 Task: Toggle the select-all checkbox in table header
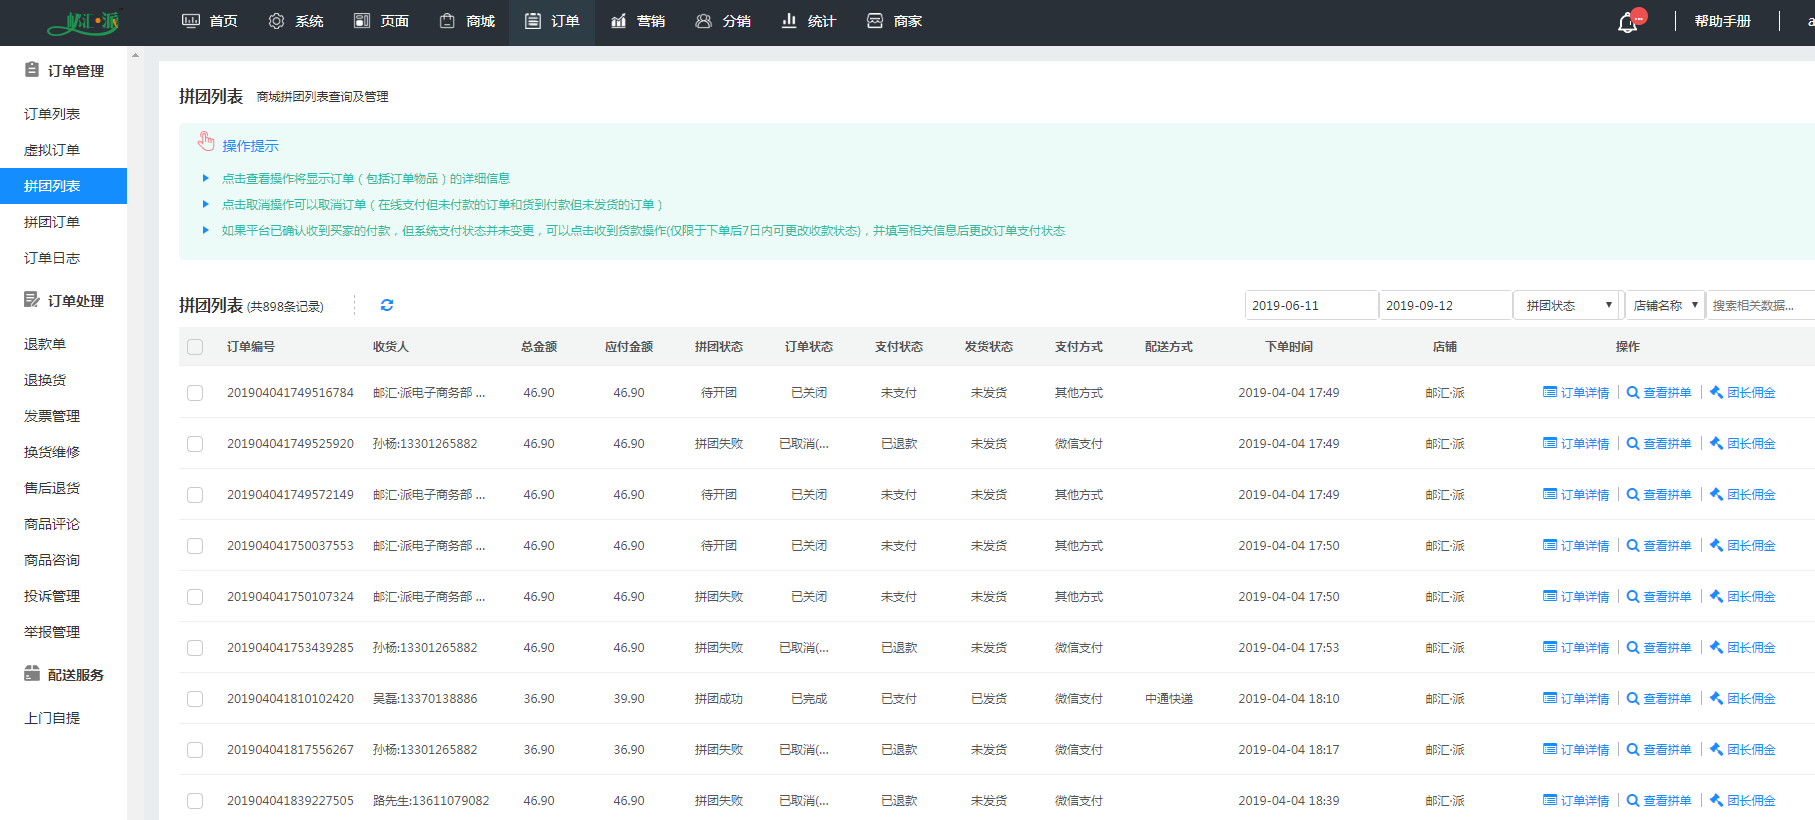tap(195, 347)
